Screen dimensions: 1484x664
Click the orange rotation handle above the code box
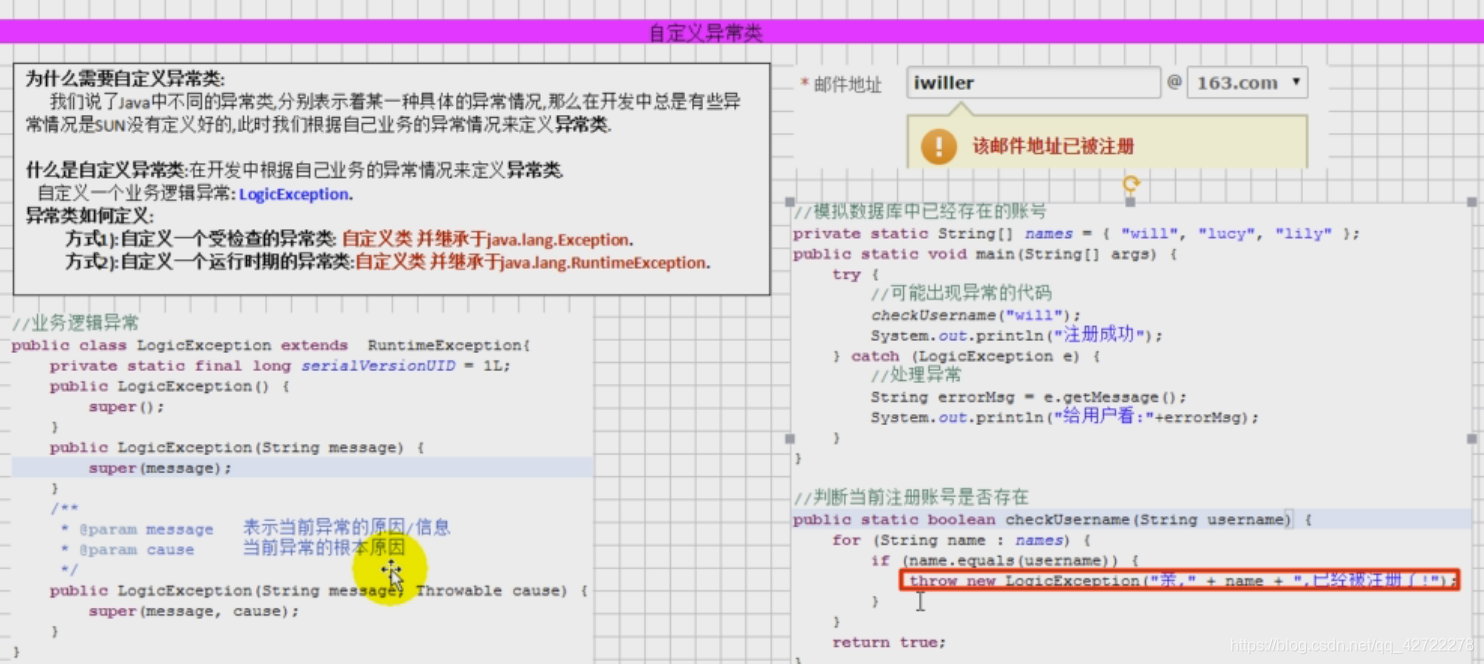tap(1131, 183)
